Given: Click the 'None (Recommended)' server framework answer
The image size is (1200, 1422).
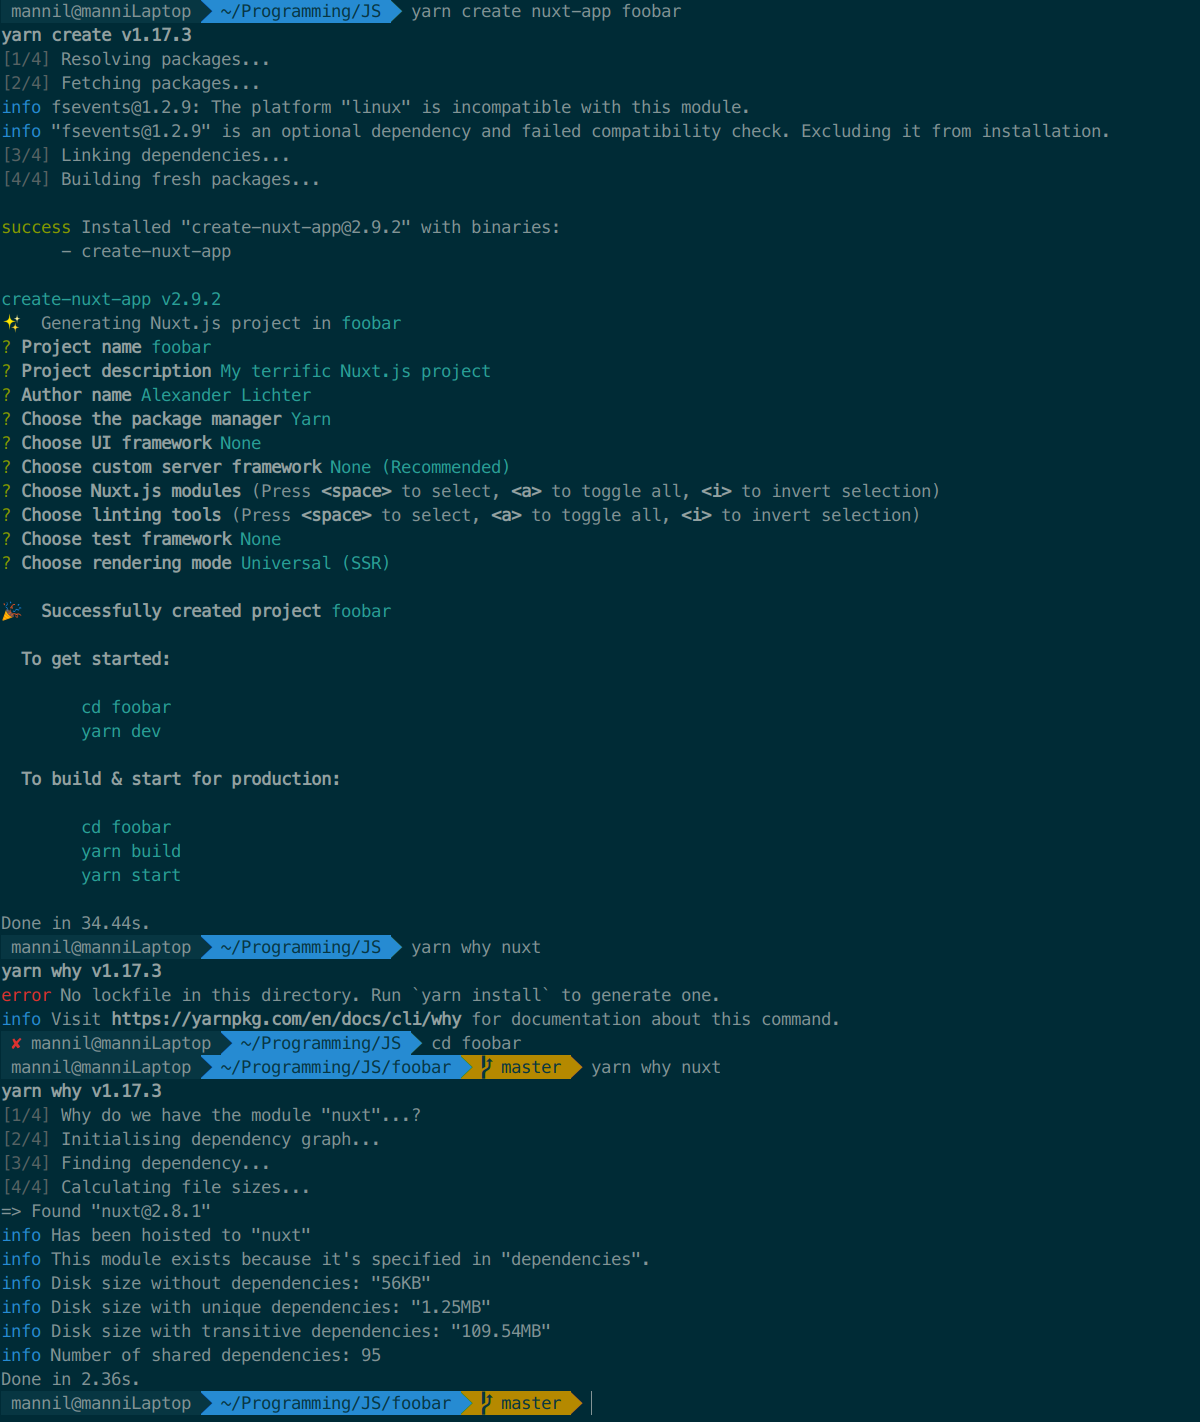Looking at the screenshot, I should click(420, 467).
